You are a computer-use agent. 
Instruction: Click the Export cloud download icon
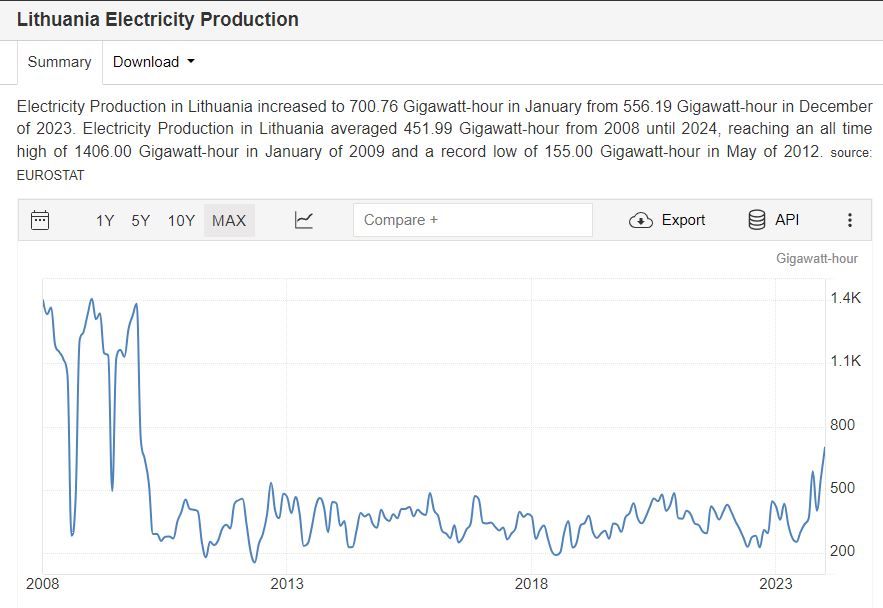coord(641,220)
